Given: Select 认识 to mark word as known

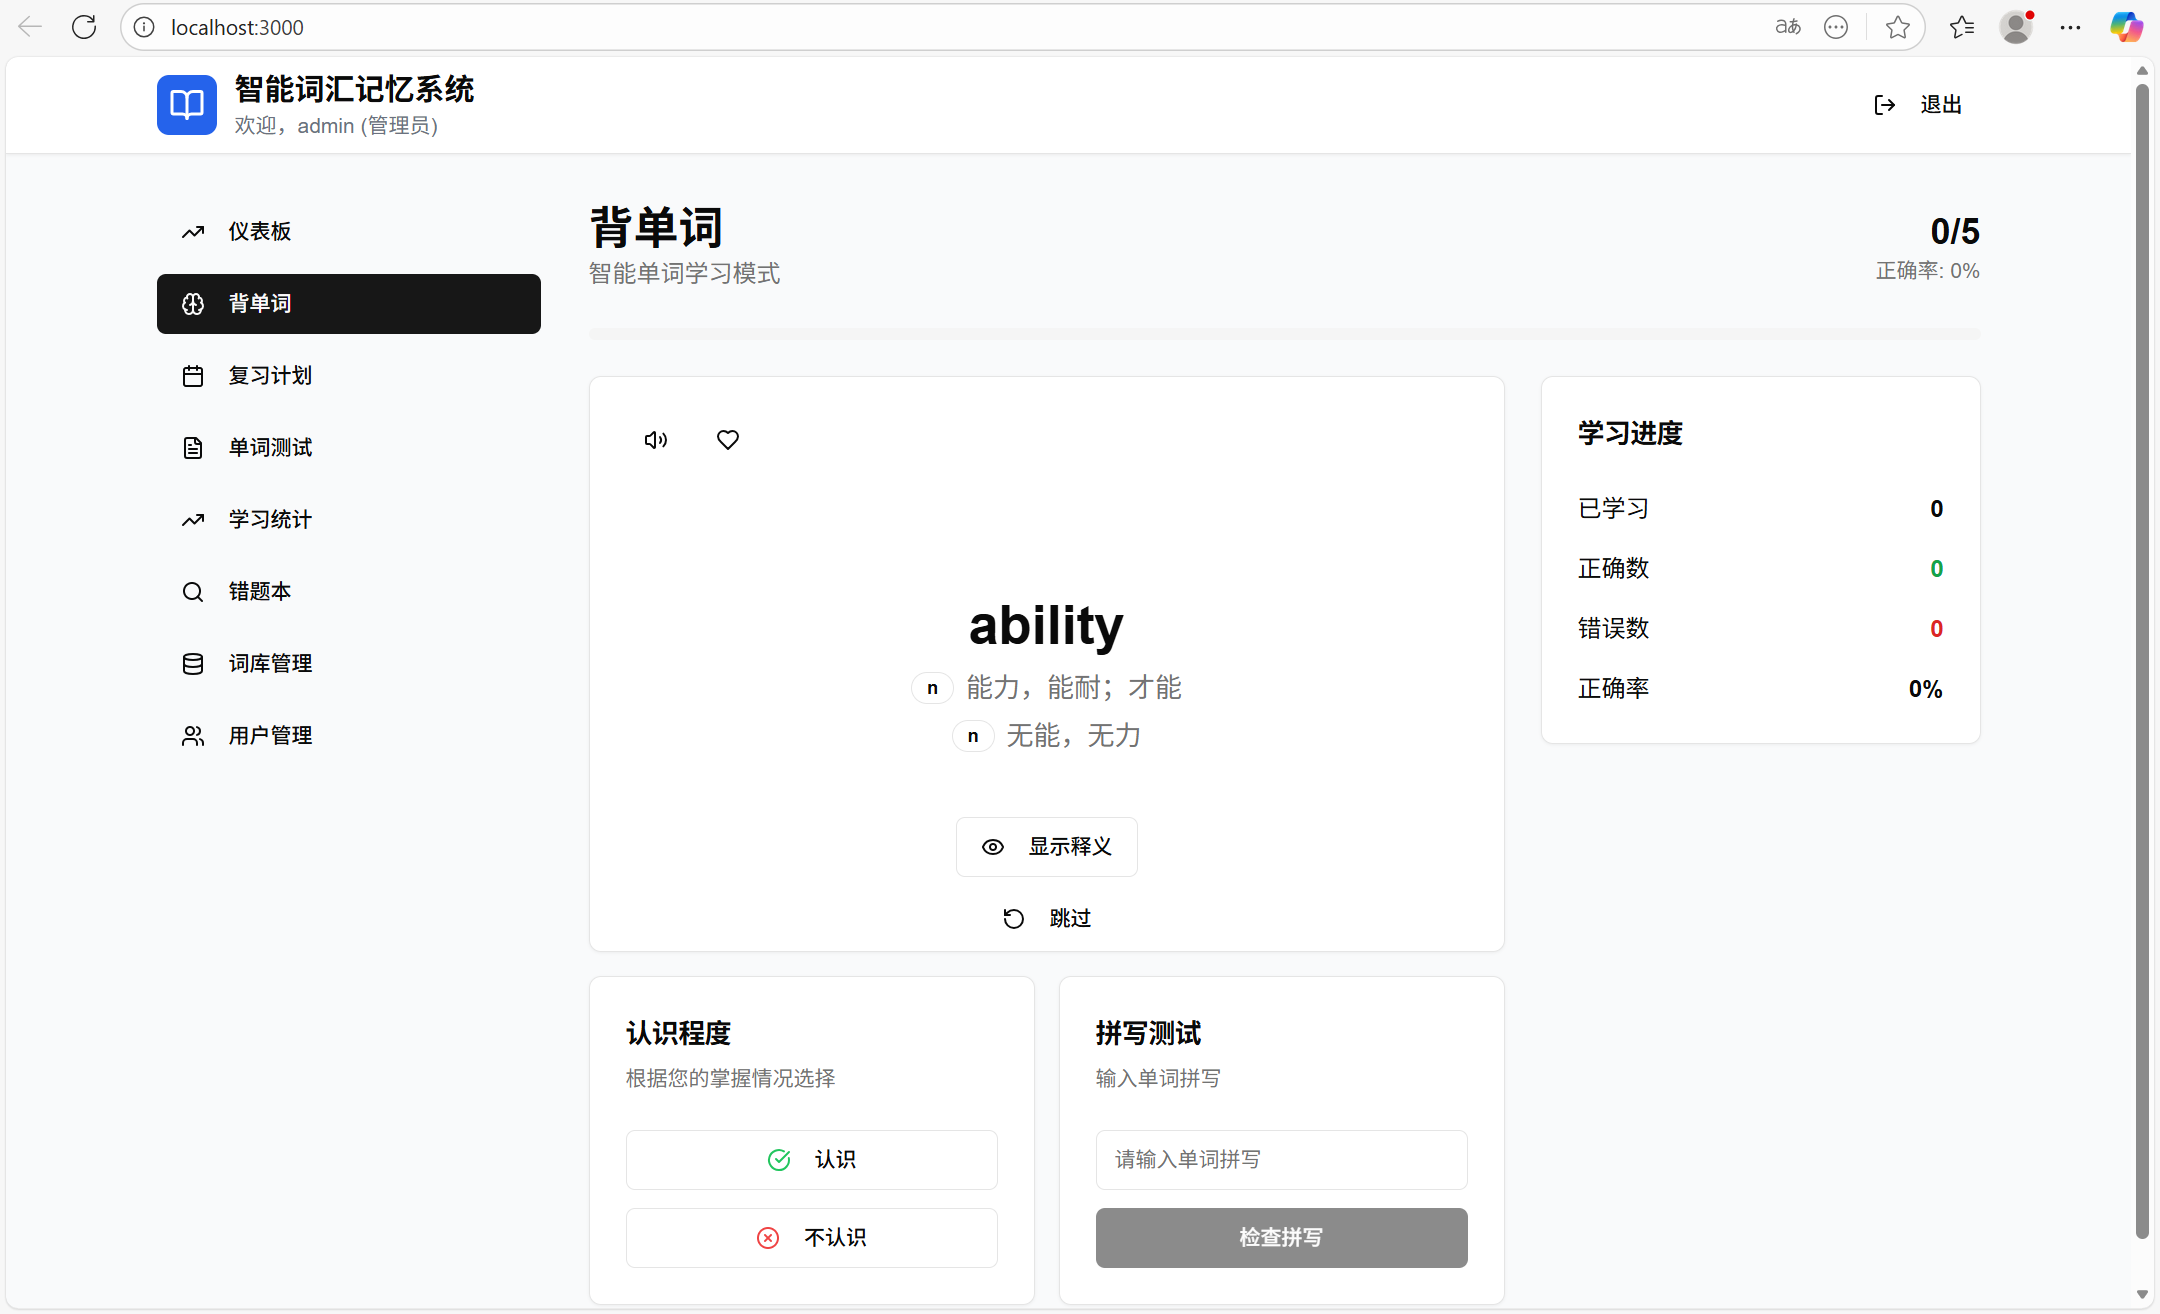Looking at the screenshot, I should [811, 1159].
